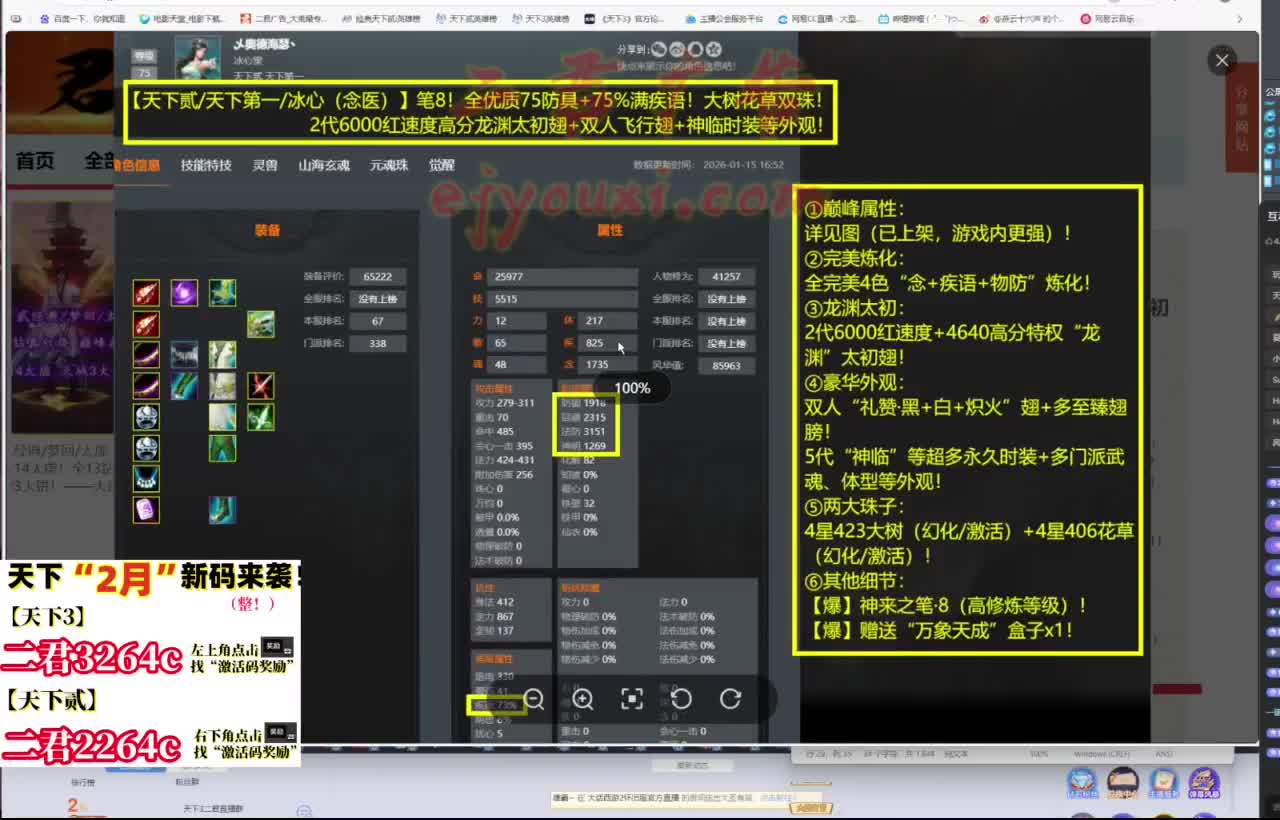Rotate the image counterclockwise
Image resolution: width=1280 pixels, height=820 pixels.
pyautogui.click(x=681, y=699)
